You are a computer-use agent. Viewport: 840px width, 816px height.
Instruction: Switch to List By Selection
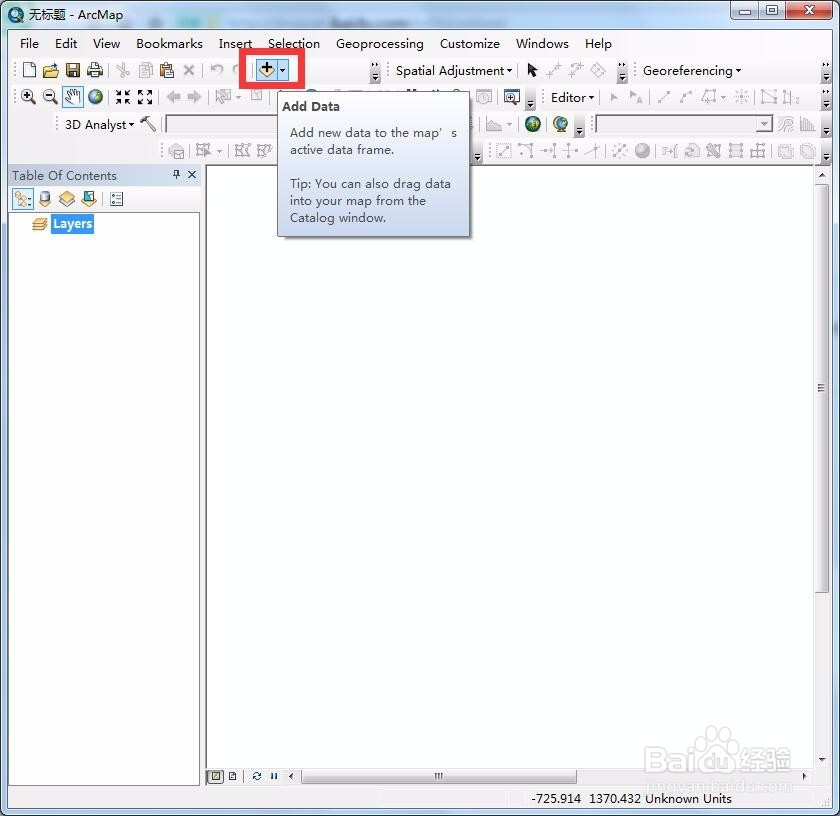click(89, 199)
